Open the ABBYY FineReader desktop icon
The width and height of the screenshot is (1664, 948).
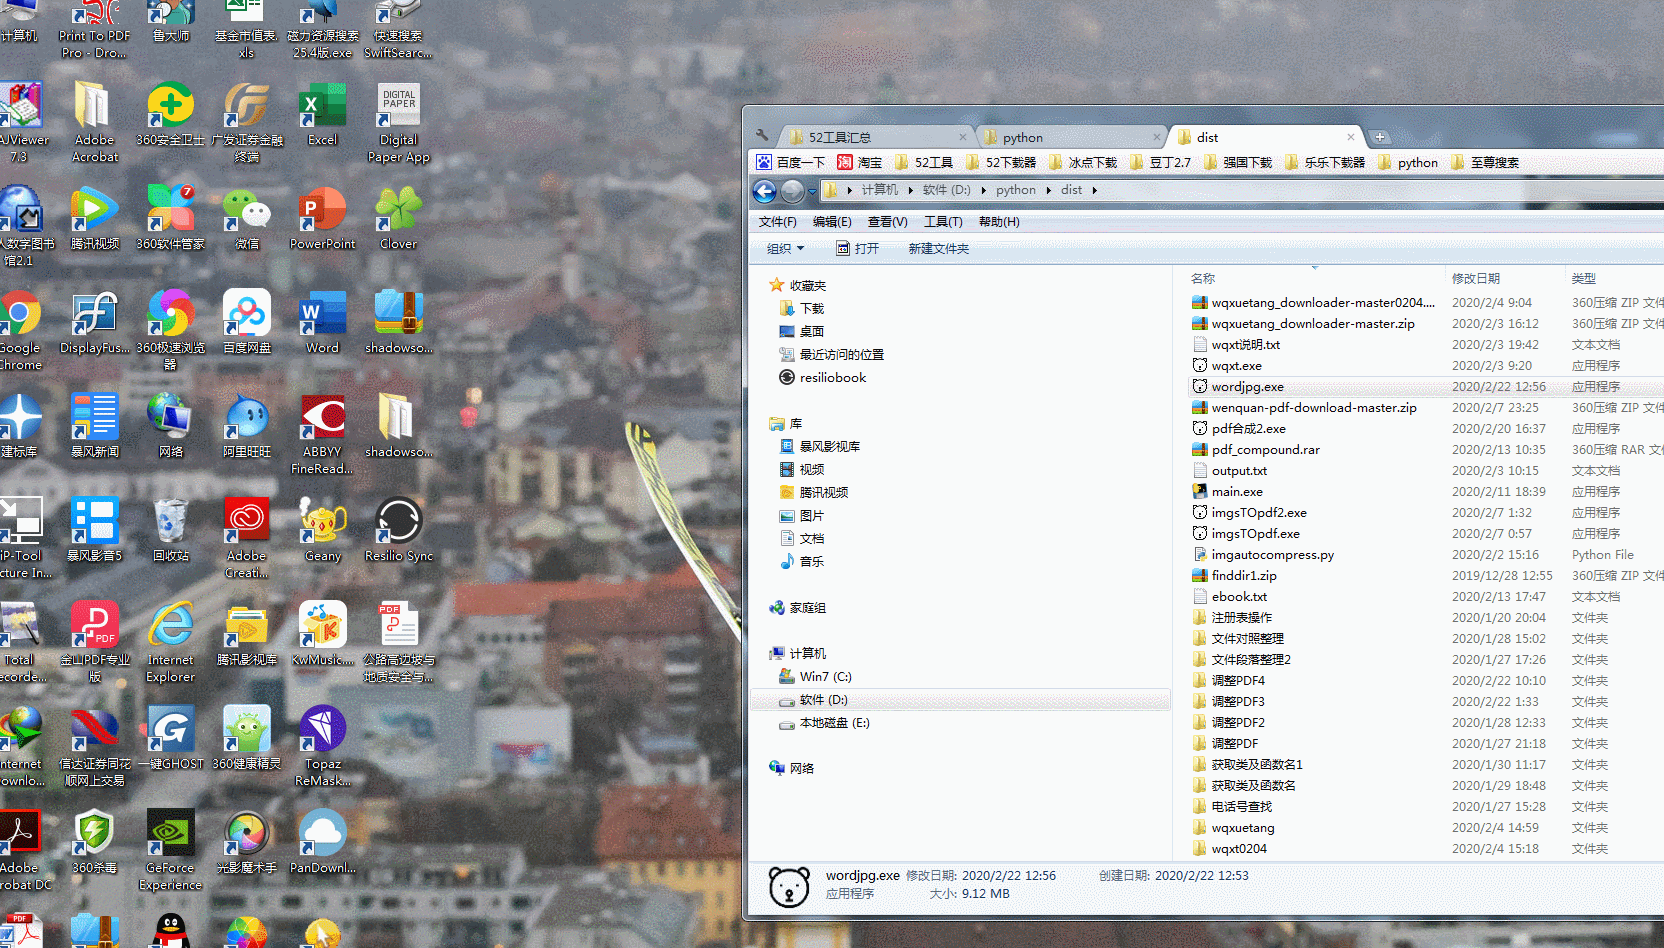tap(322, 434)
